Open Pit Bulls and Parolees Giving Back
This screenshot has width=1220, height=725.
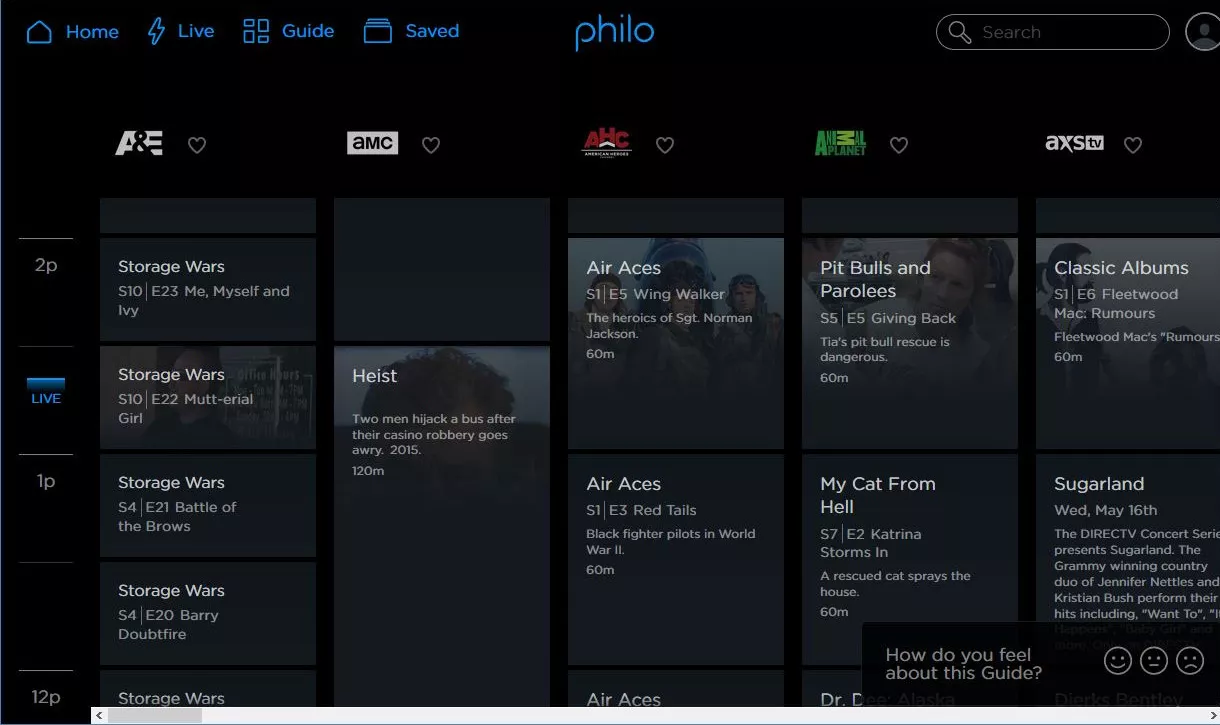(910, 343)
